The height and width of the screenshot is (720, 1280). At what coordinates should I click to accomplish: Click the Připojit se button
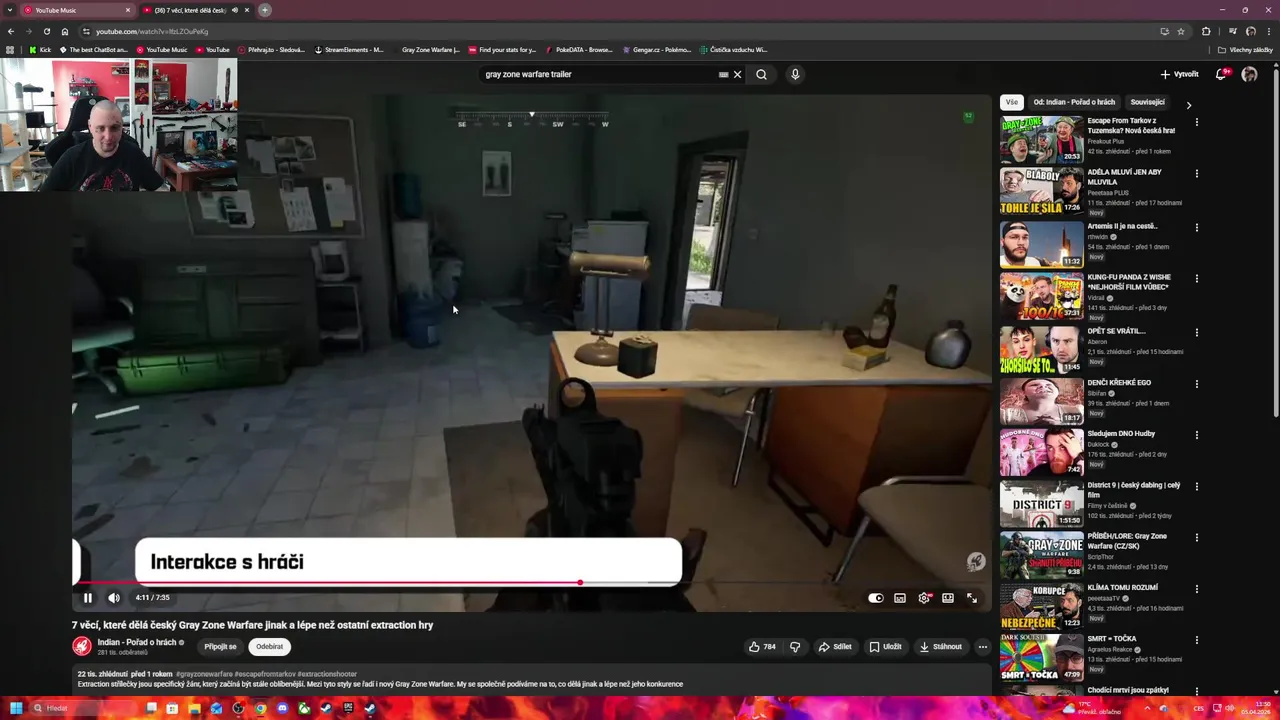pyautogui.click(x=220, y=647)
